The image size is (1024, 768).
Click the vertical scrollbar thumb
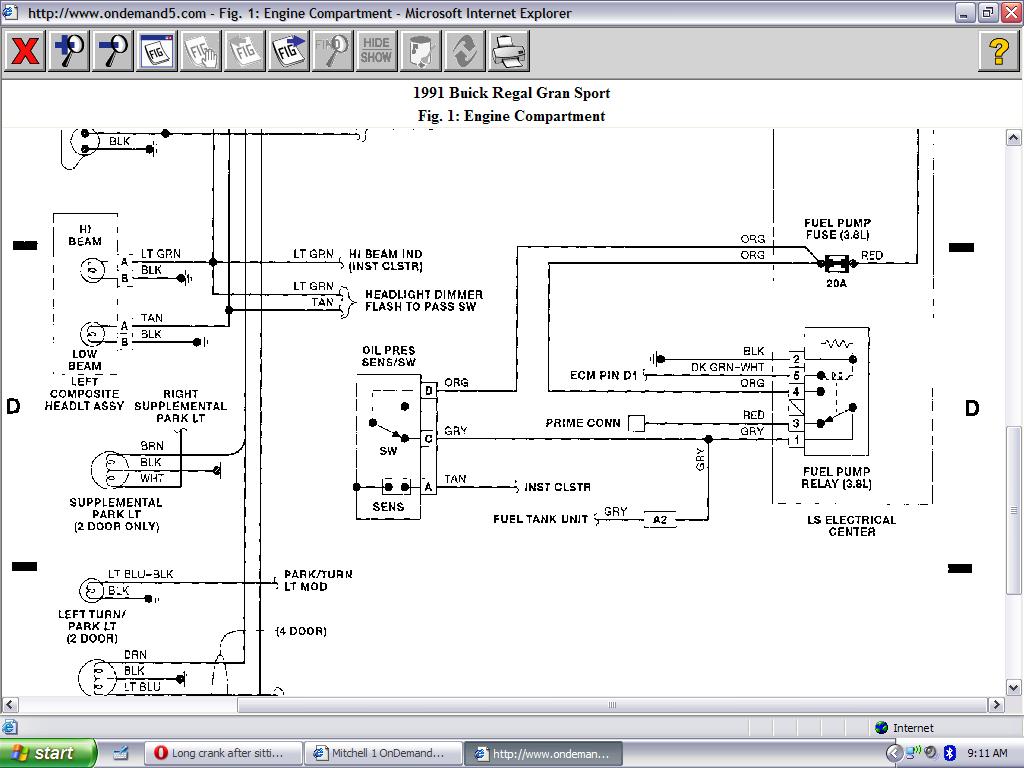point(1014,511)
